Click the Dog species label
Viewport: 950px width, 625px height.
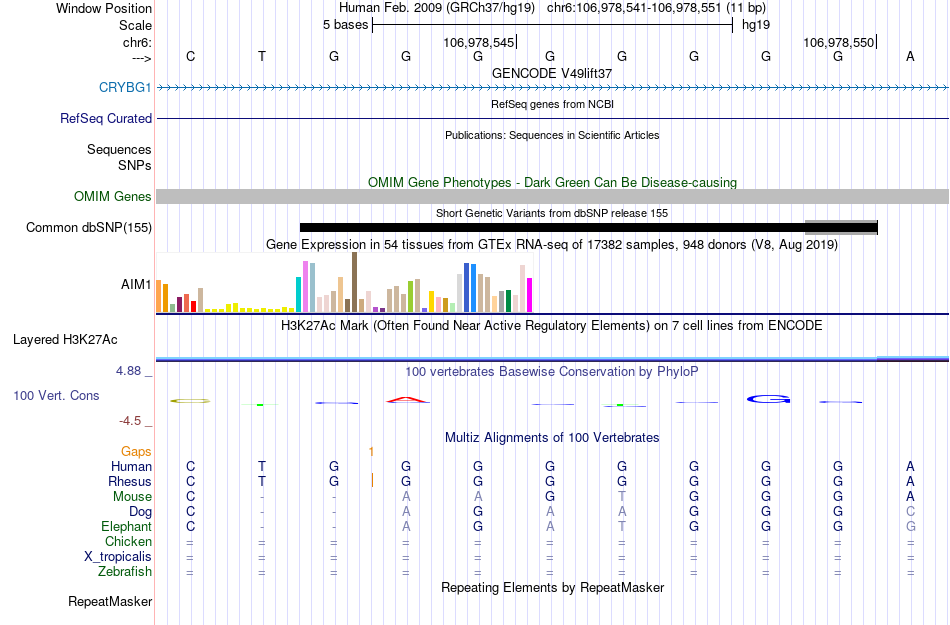click(x=140, y=511)
